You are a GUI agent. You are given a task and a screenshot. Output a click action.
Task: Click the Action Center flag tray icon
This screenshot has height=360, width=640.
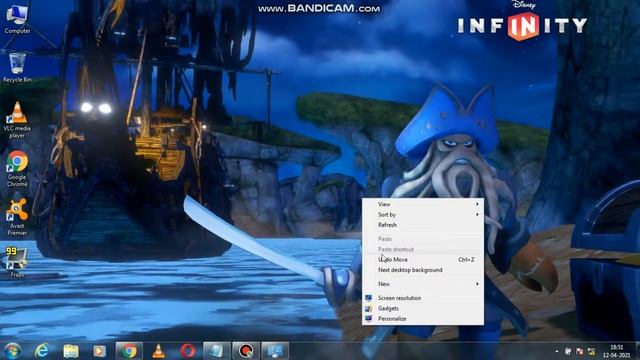[x=579, y=351]
